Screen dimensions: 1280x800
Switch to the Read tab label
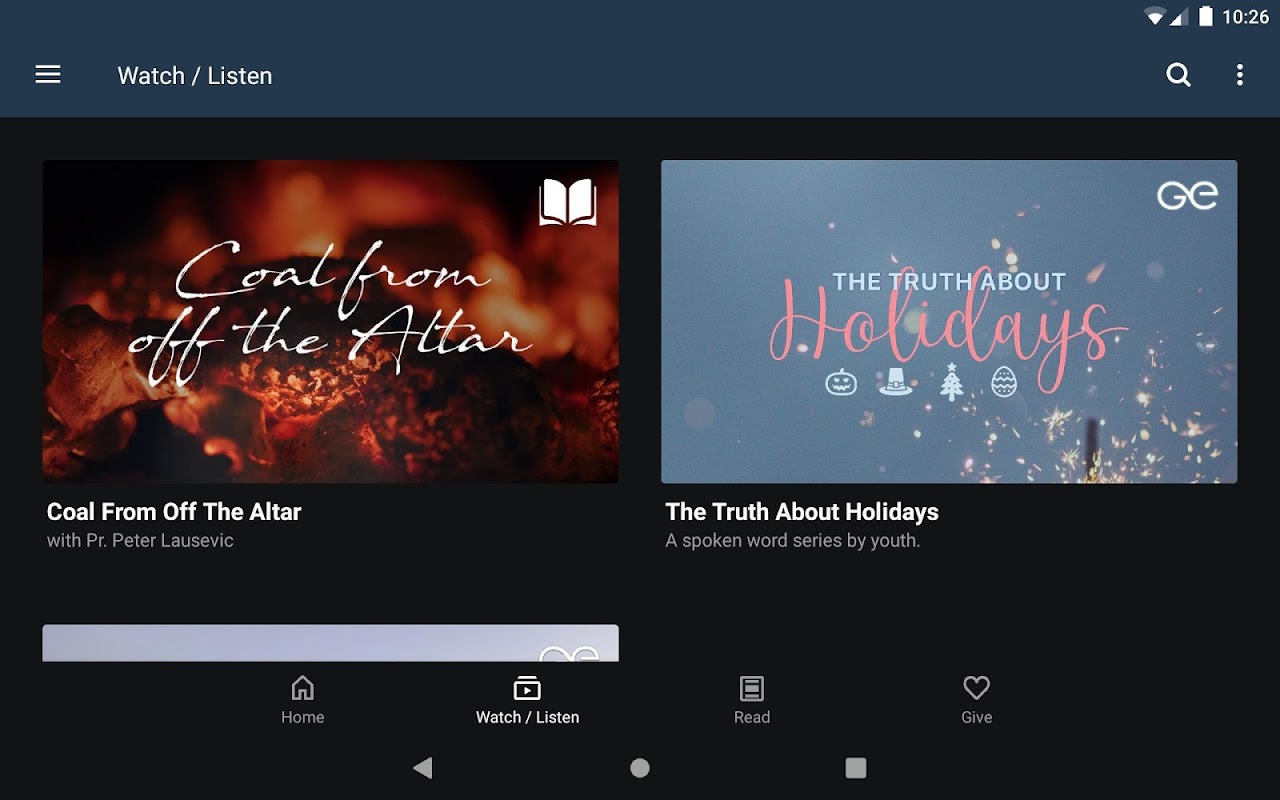pyautogui.click(x=752, y=717)
